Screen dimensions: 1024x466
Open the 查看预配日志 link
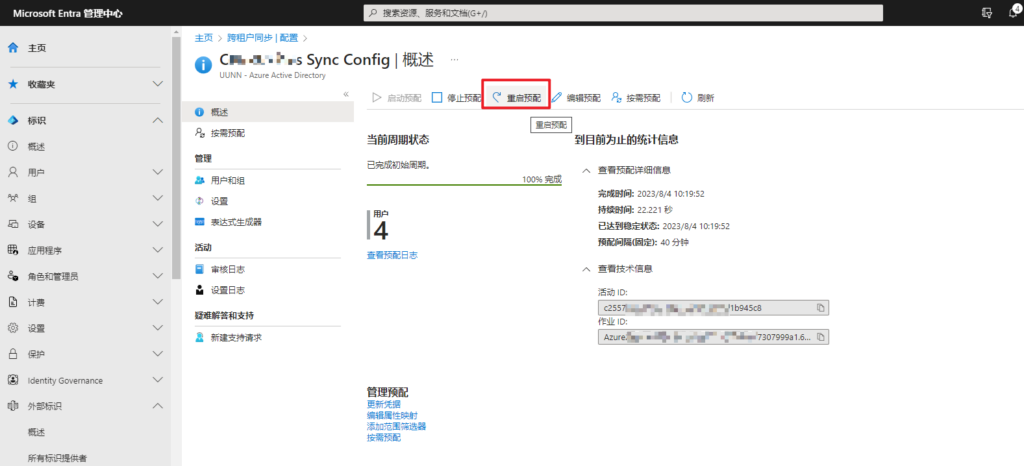tap(392, 255)
